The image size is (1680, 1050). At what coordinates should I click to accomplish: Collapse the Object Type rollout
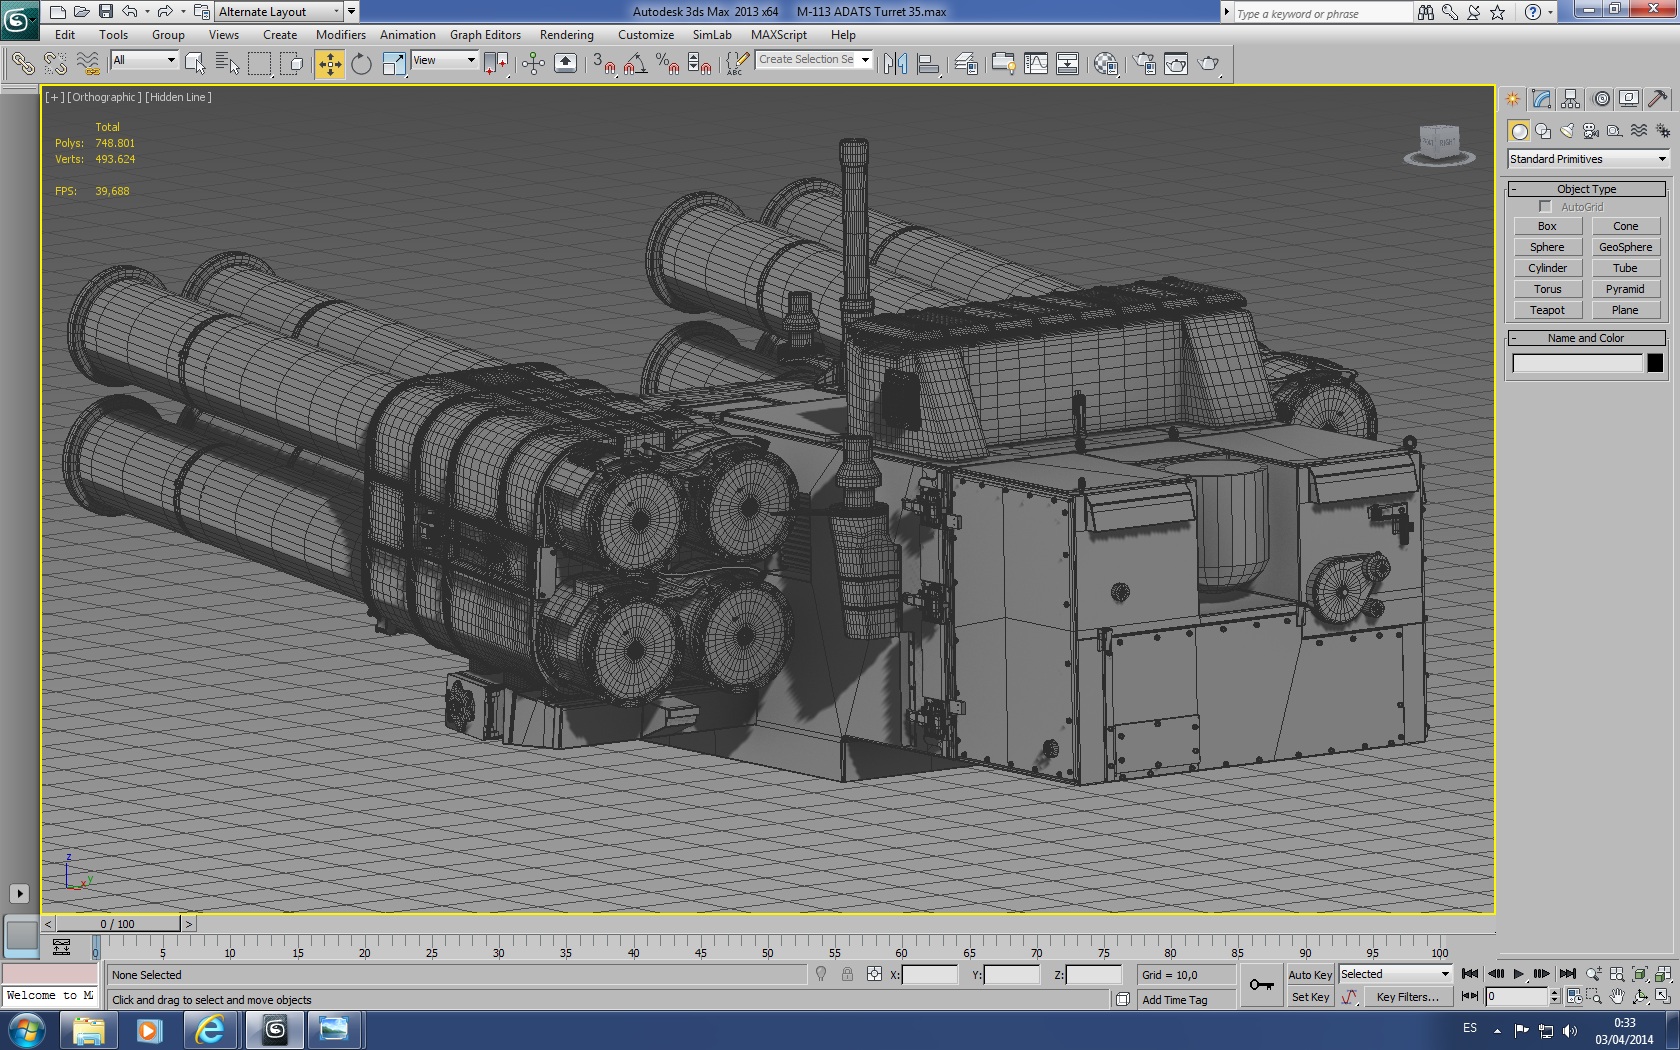tap(1587, 189)
